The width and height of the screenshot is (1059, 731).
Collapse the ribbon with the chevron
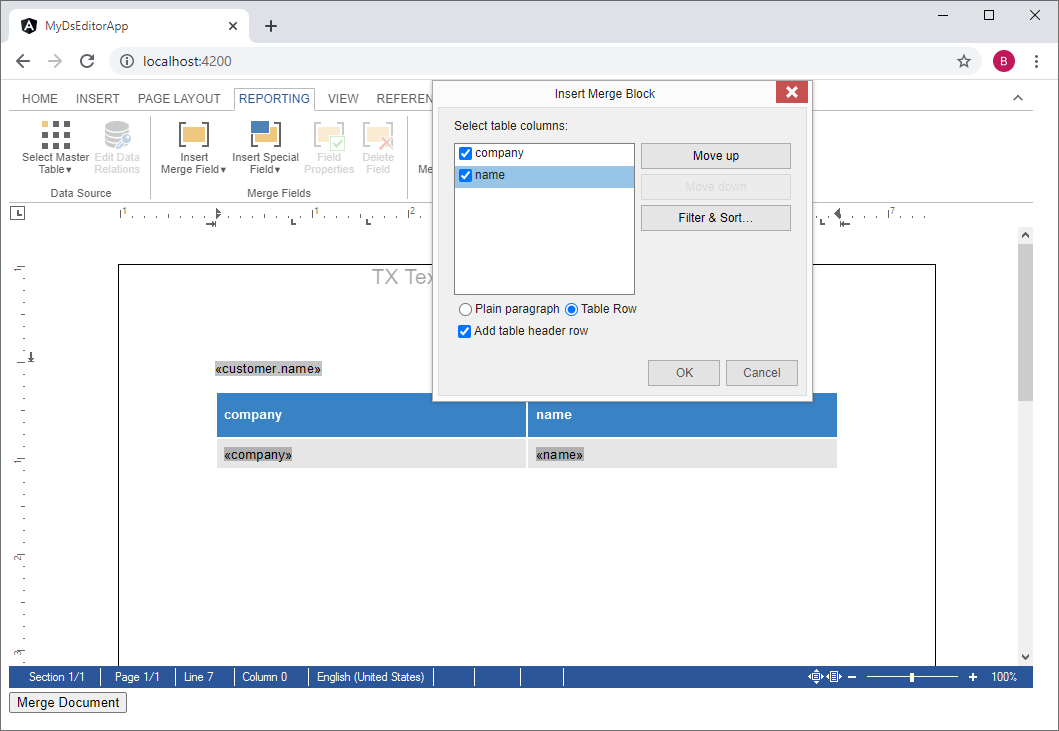point(1018,98)
